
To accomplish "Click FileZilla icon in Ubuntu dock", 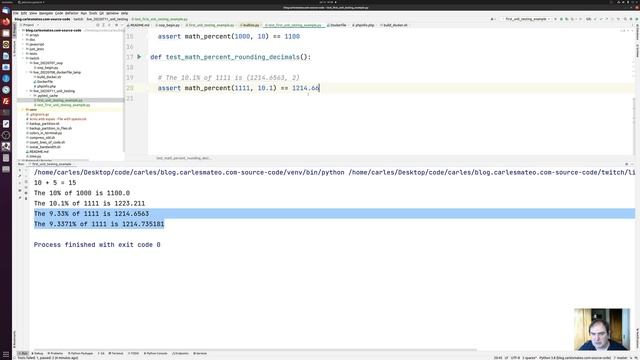I will pyautogui.click(x=6, y=101).
